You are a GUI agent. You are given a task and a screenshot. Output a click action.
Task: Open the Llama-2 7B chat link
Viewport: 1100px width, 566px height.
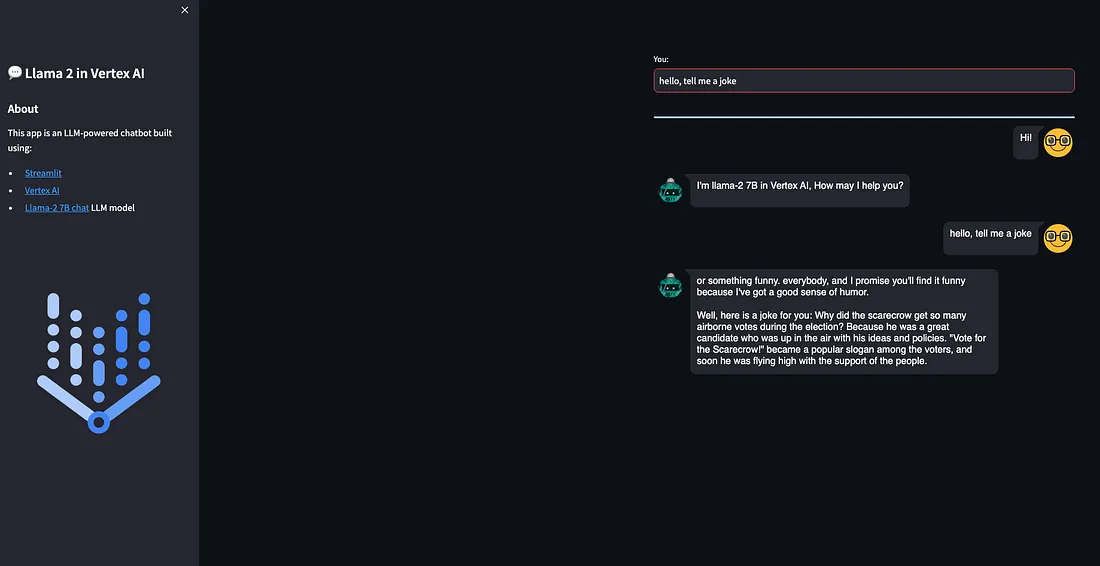(x=57, y=208)
